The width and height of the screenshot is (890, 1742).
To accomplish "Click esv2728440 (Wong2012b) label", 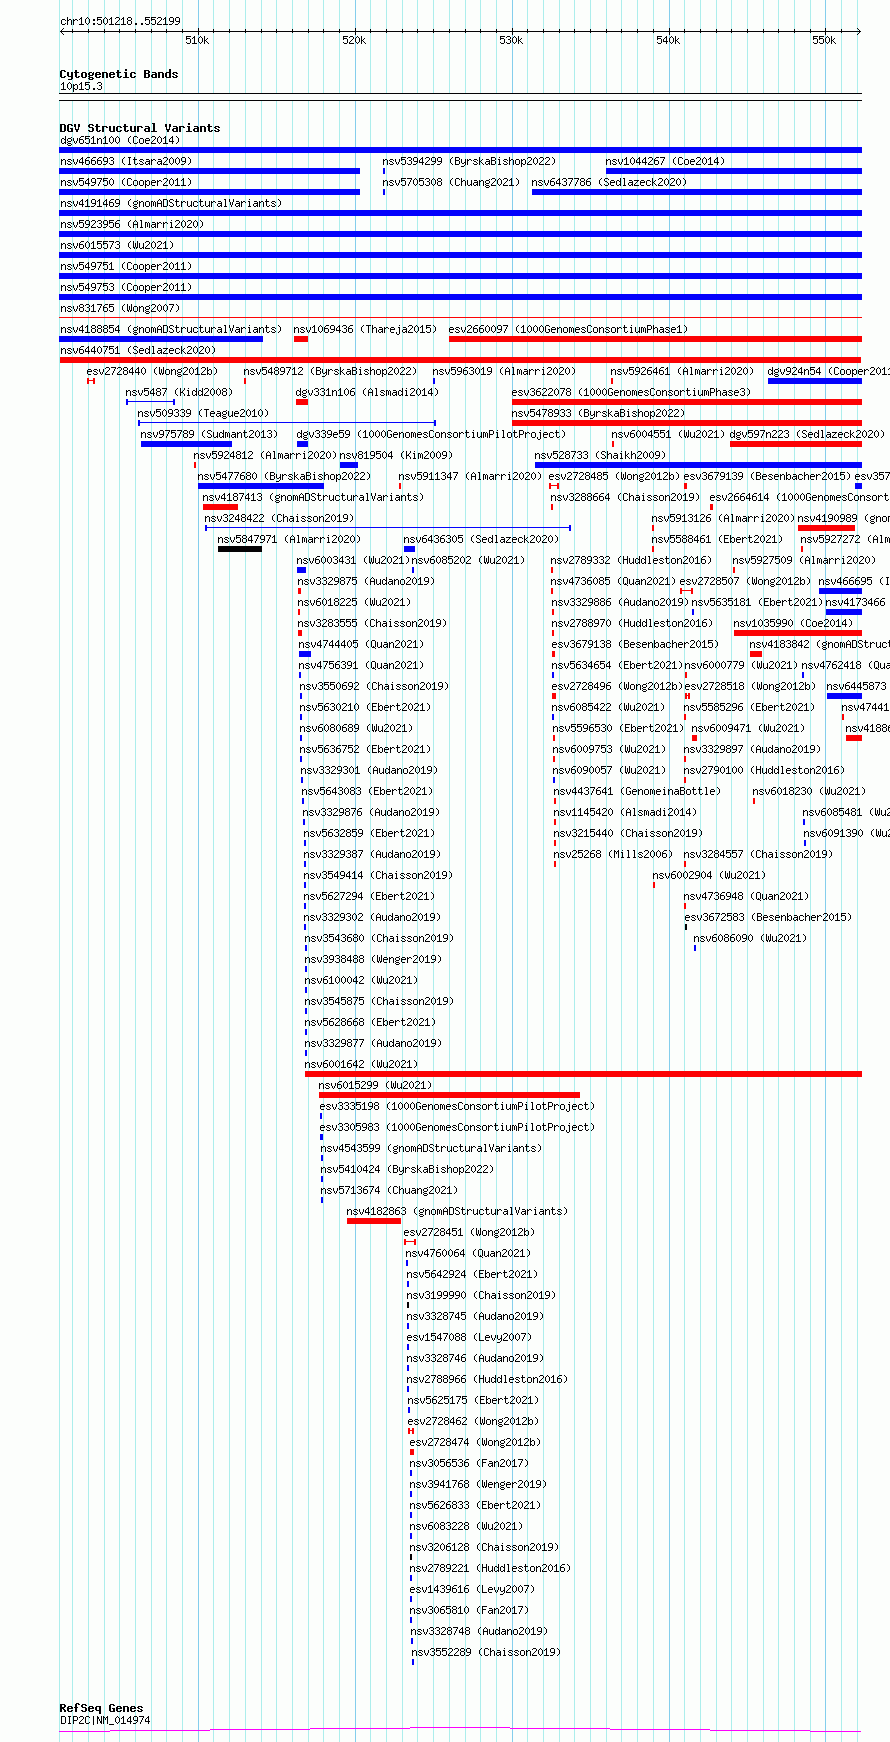I will pyautogui.click(x=152, y=371).
